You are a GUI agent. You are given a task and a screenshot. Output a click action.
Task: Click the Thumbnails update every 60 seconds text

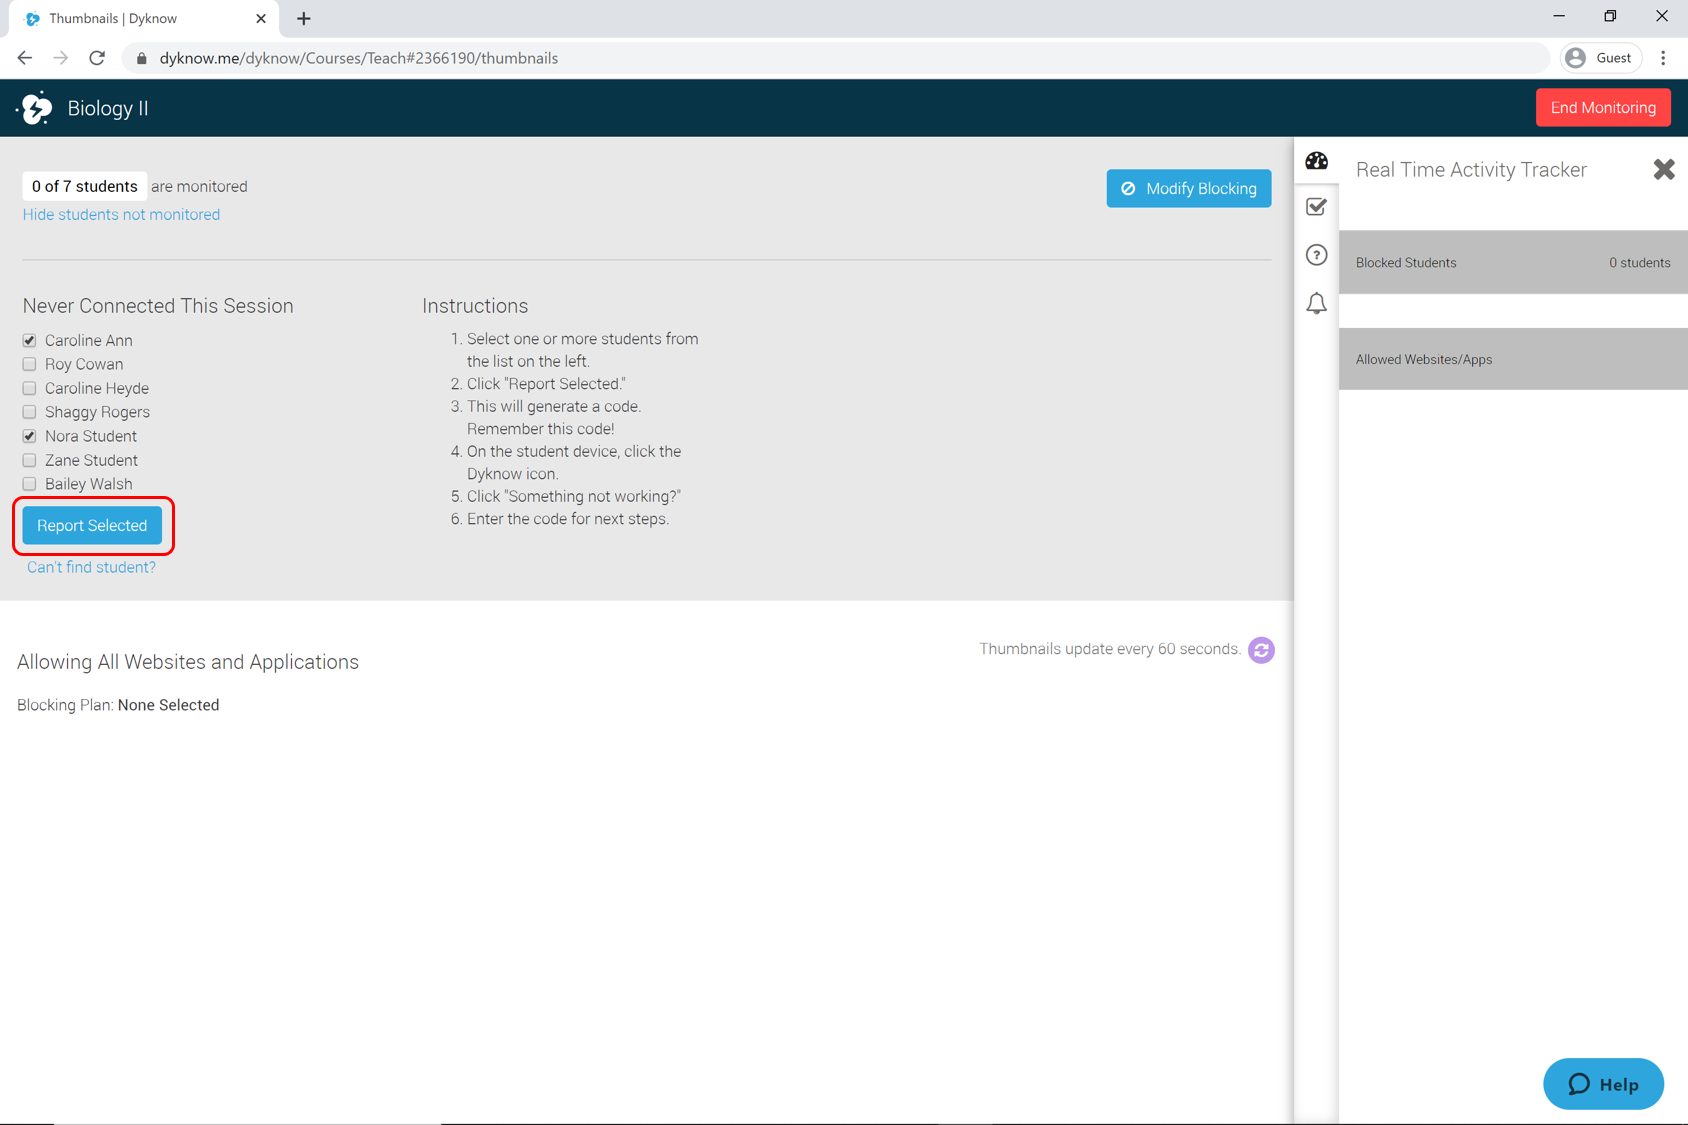point(1110,649)
